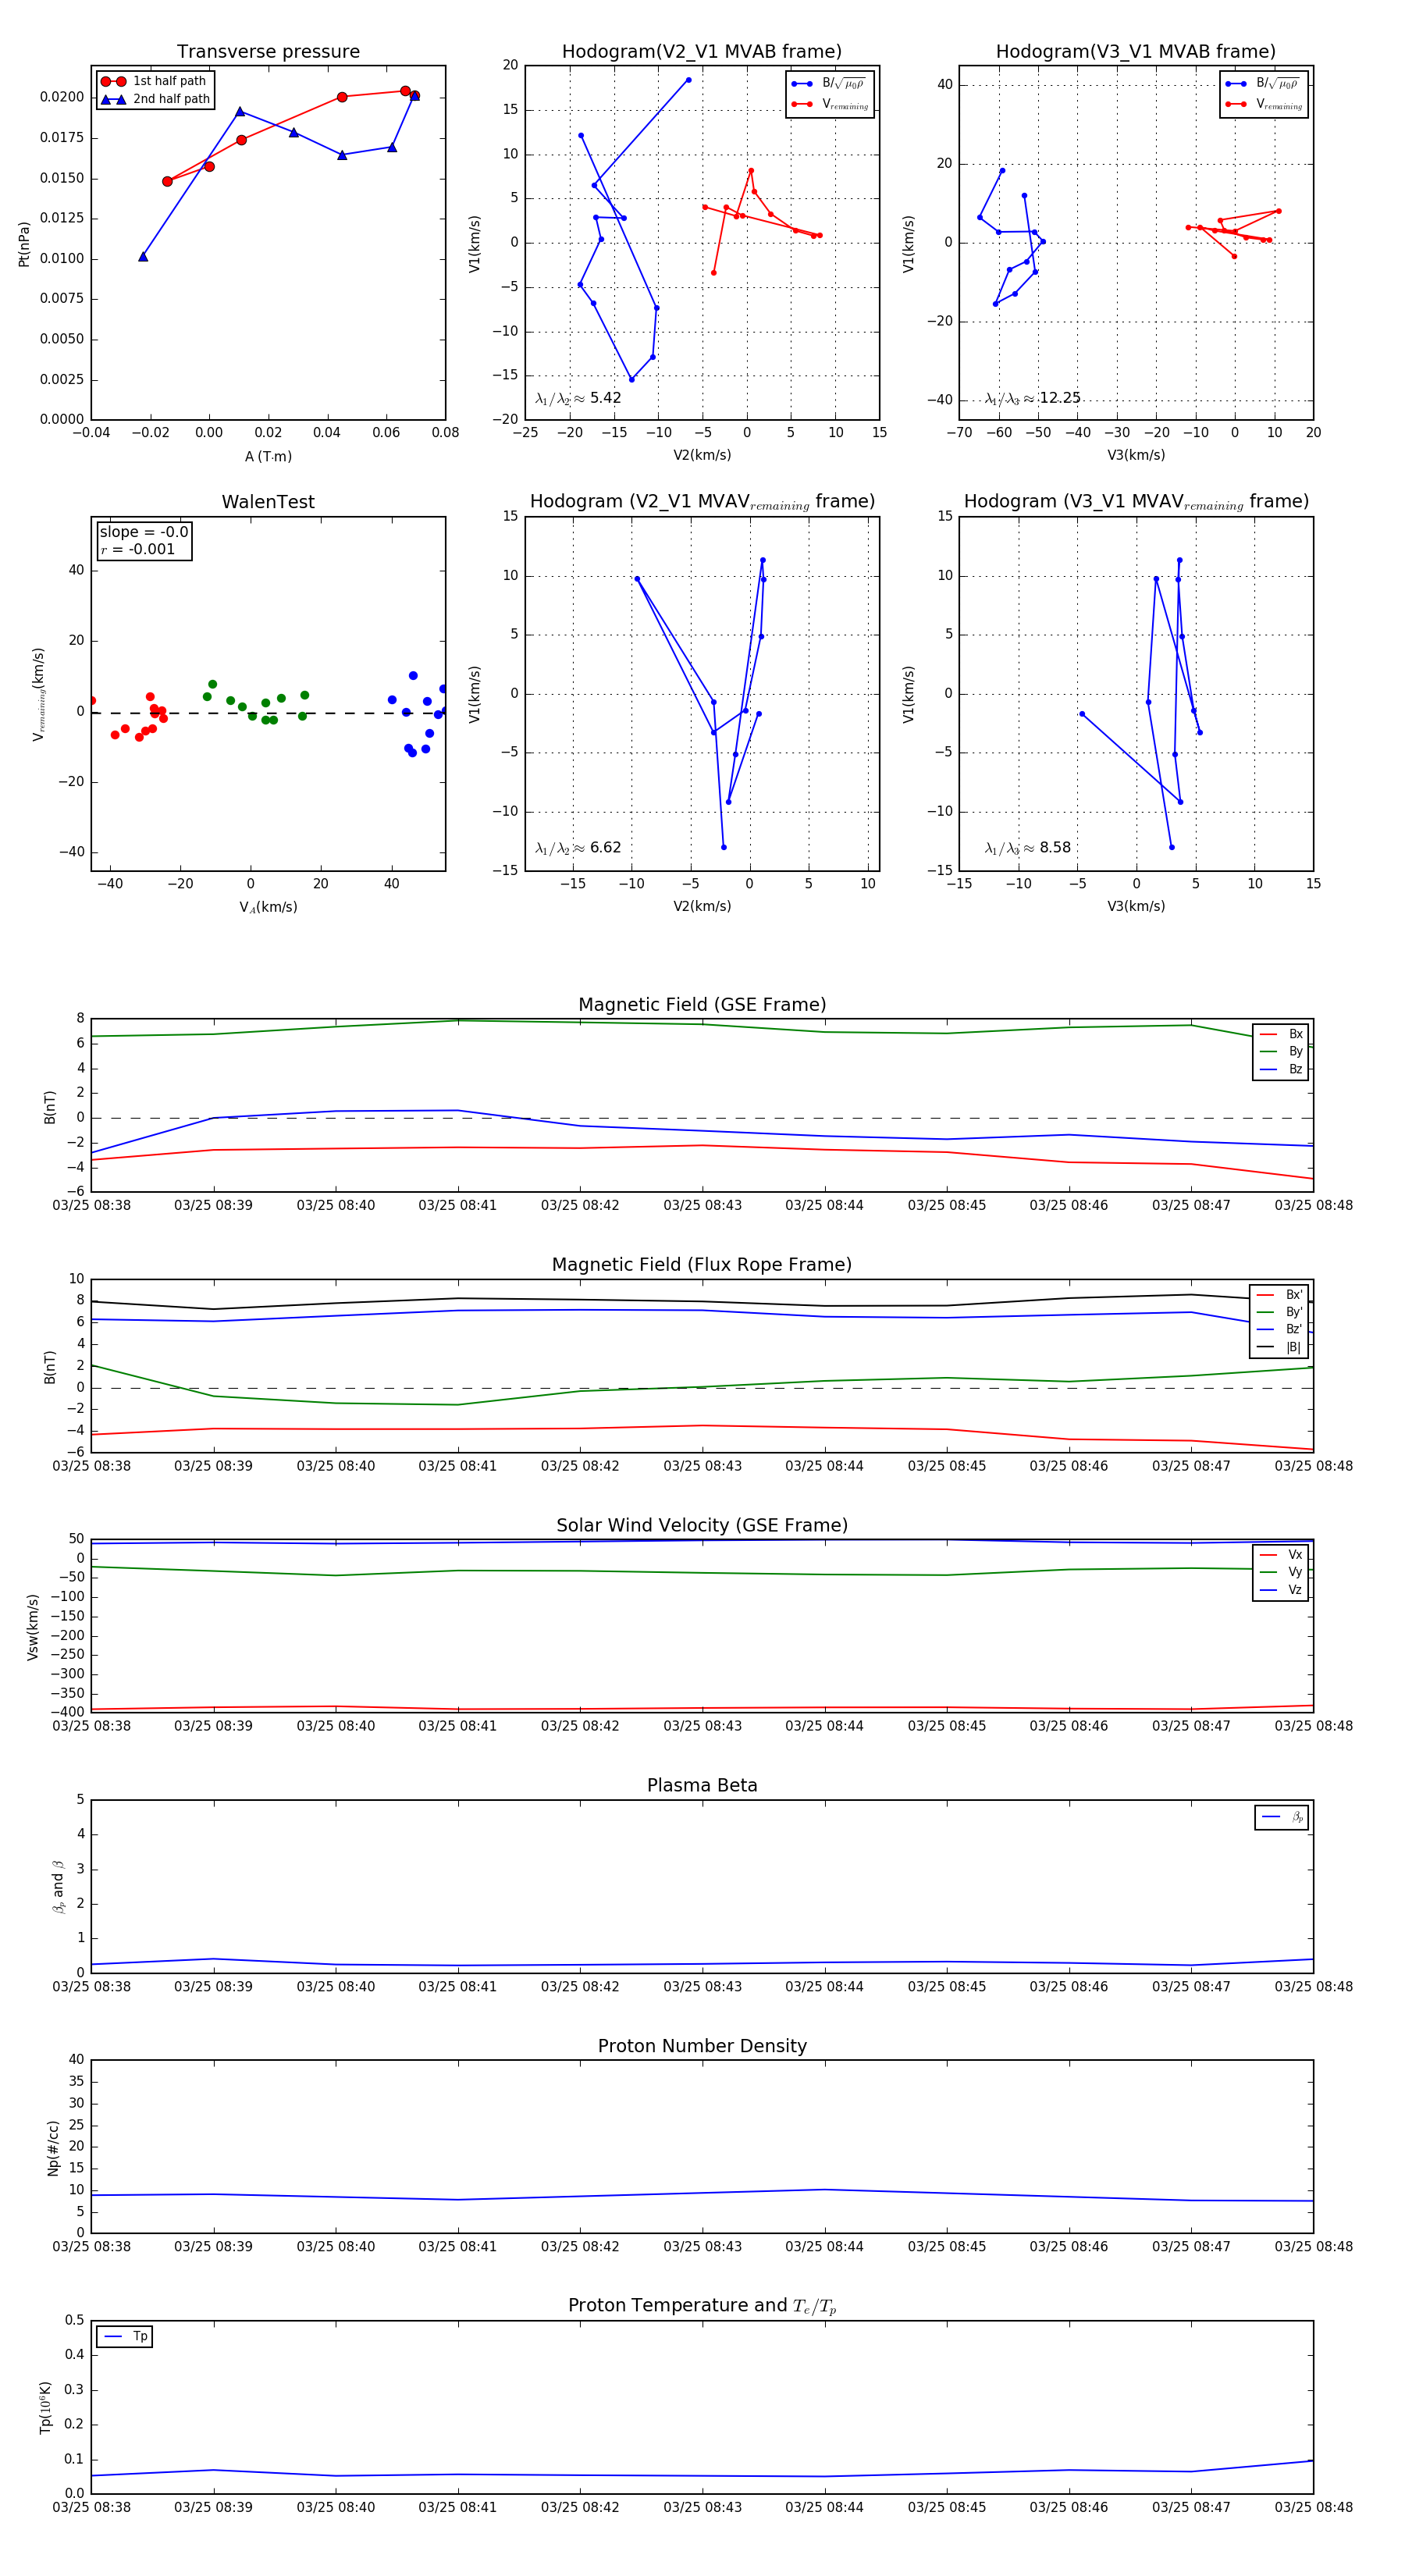Click the 'Transverse pressure' plot title

pos(268,52)
